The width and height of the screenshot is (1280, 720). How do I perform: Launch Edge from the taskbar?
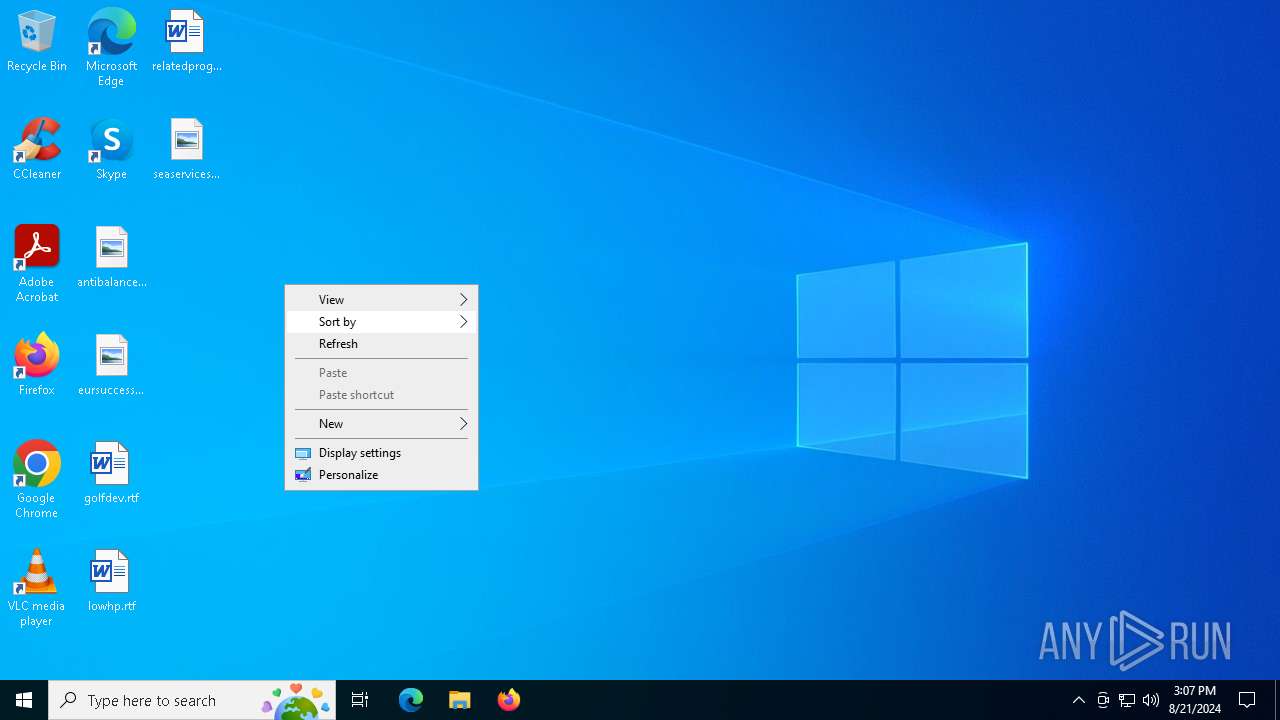(411, 700)
